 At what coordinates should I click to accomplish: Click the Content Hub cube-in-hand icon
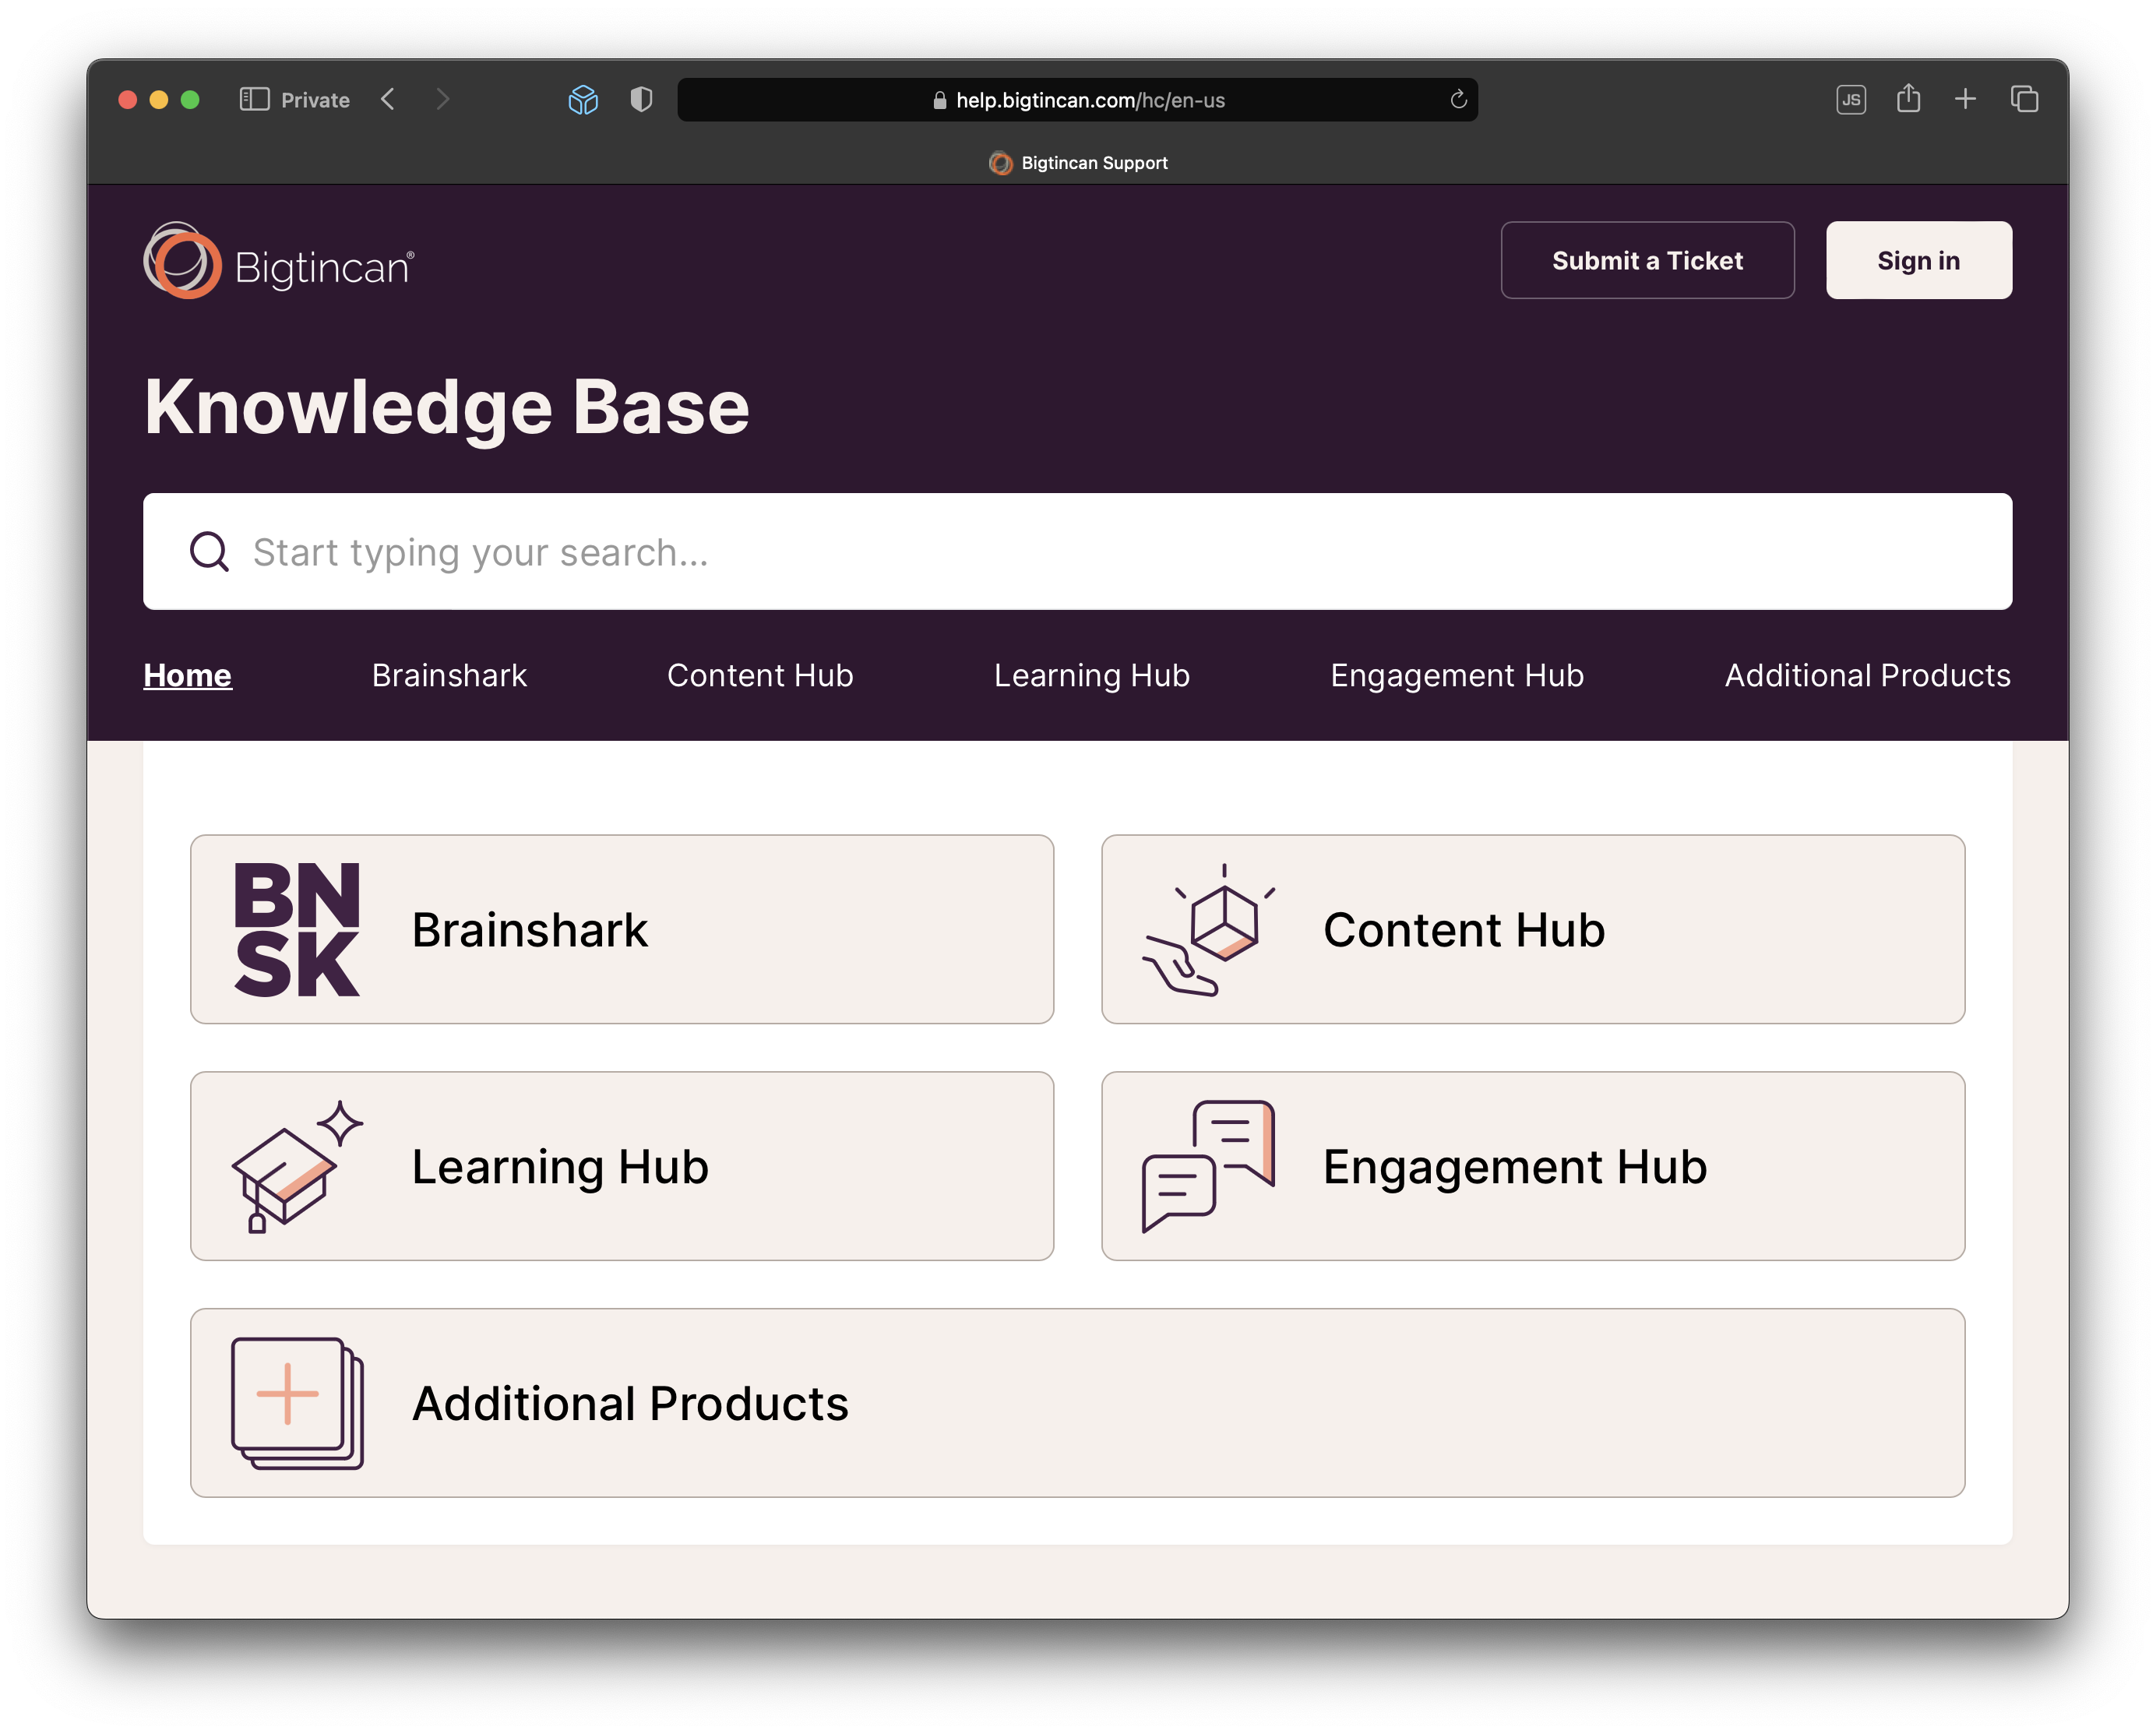point(1209,930)
